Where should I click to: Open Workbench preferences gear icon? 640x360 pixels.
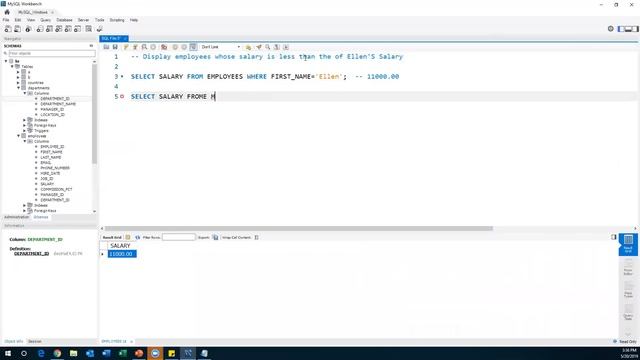pyautogui.click(x=611, y=29)
